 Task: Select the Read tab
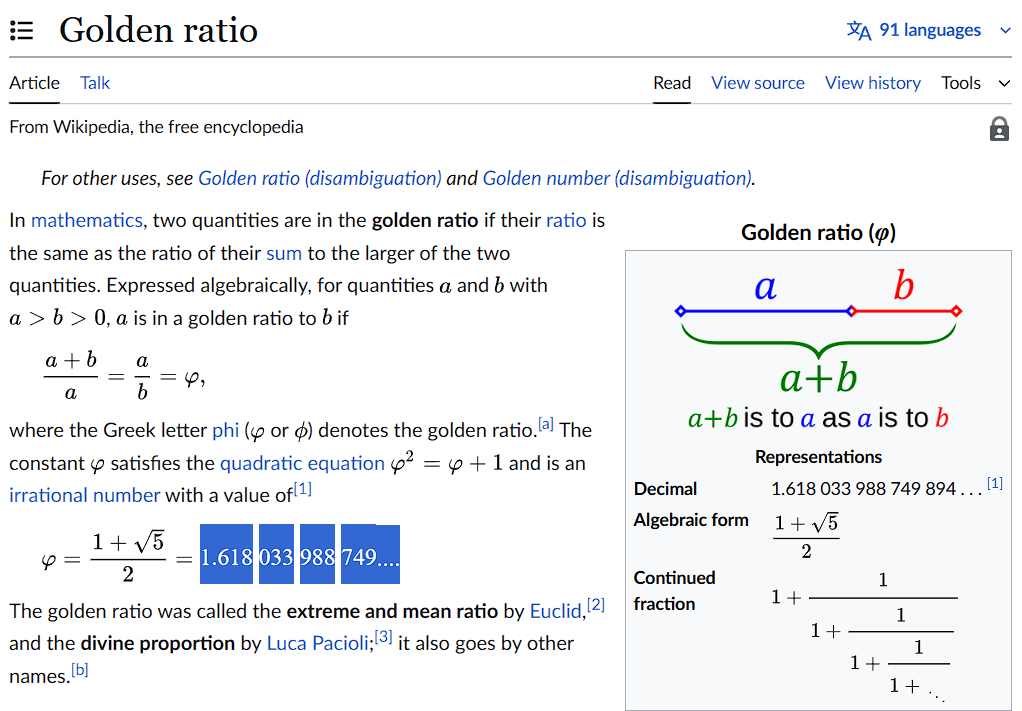tap(671, 83)
